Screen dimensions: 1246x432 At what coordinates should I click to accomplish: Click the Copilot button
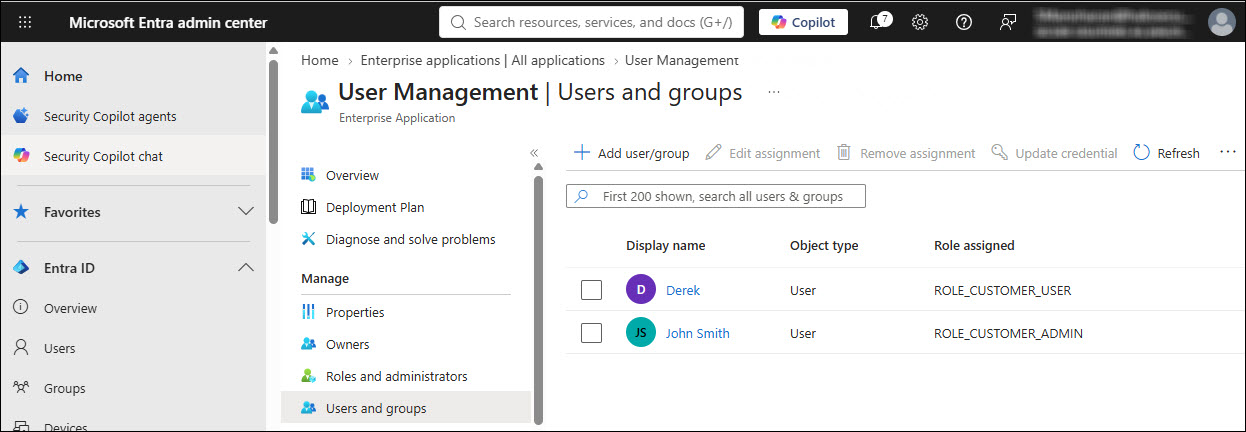(803, 22)
